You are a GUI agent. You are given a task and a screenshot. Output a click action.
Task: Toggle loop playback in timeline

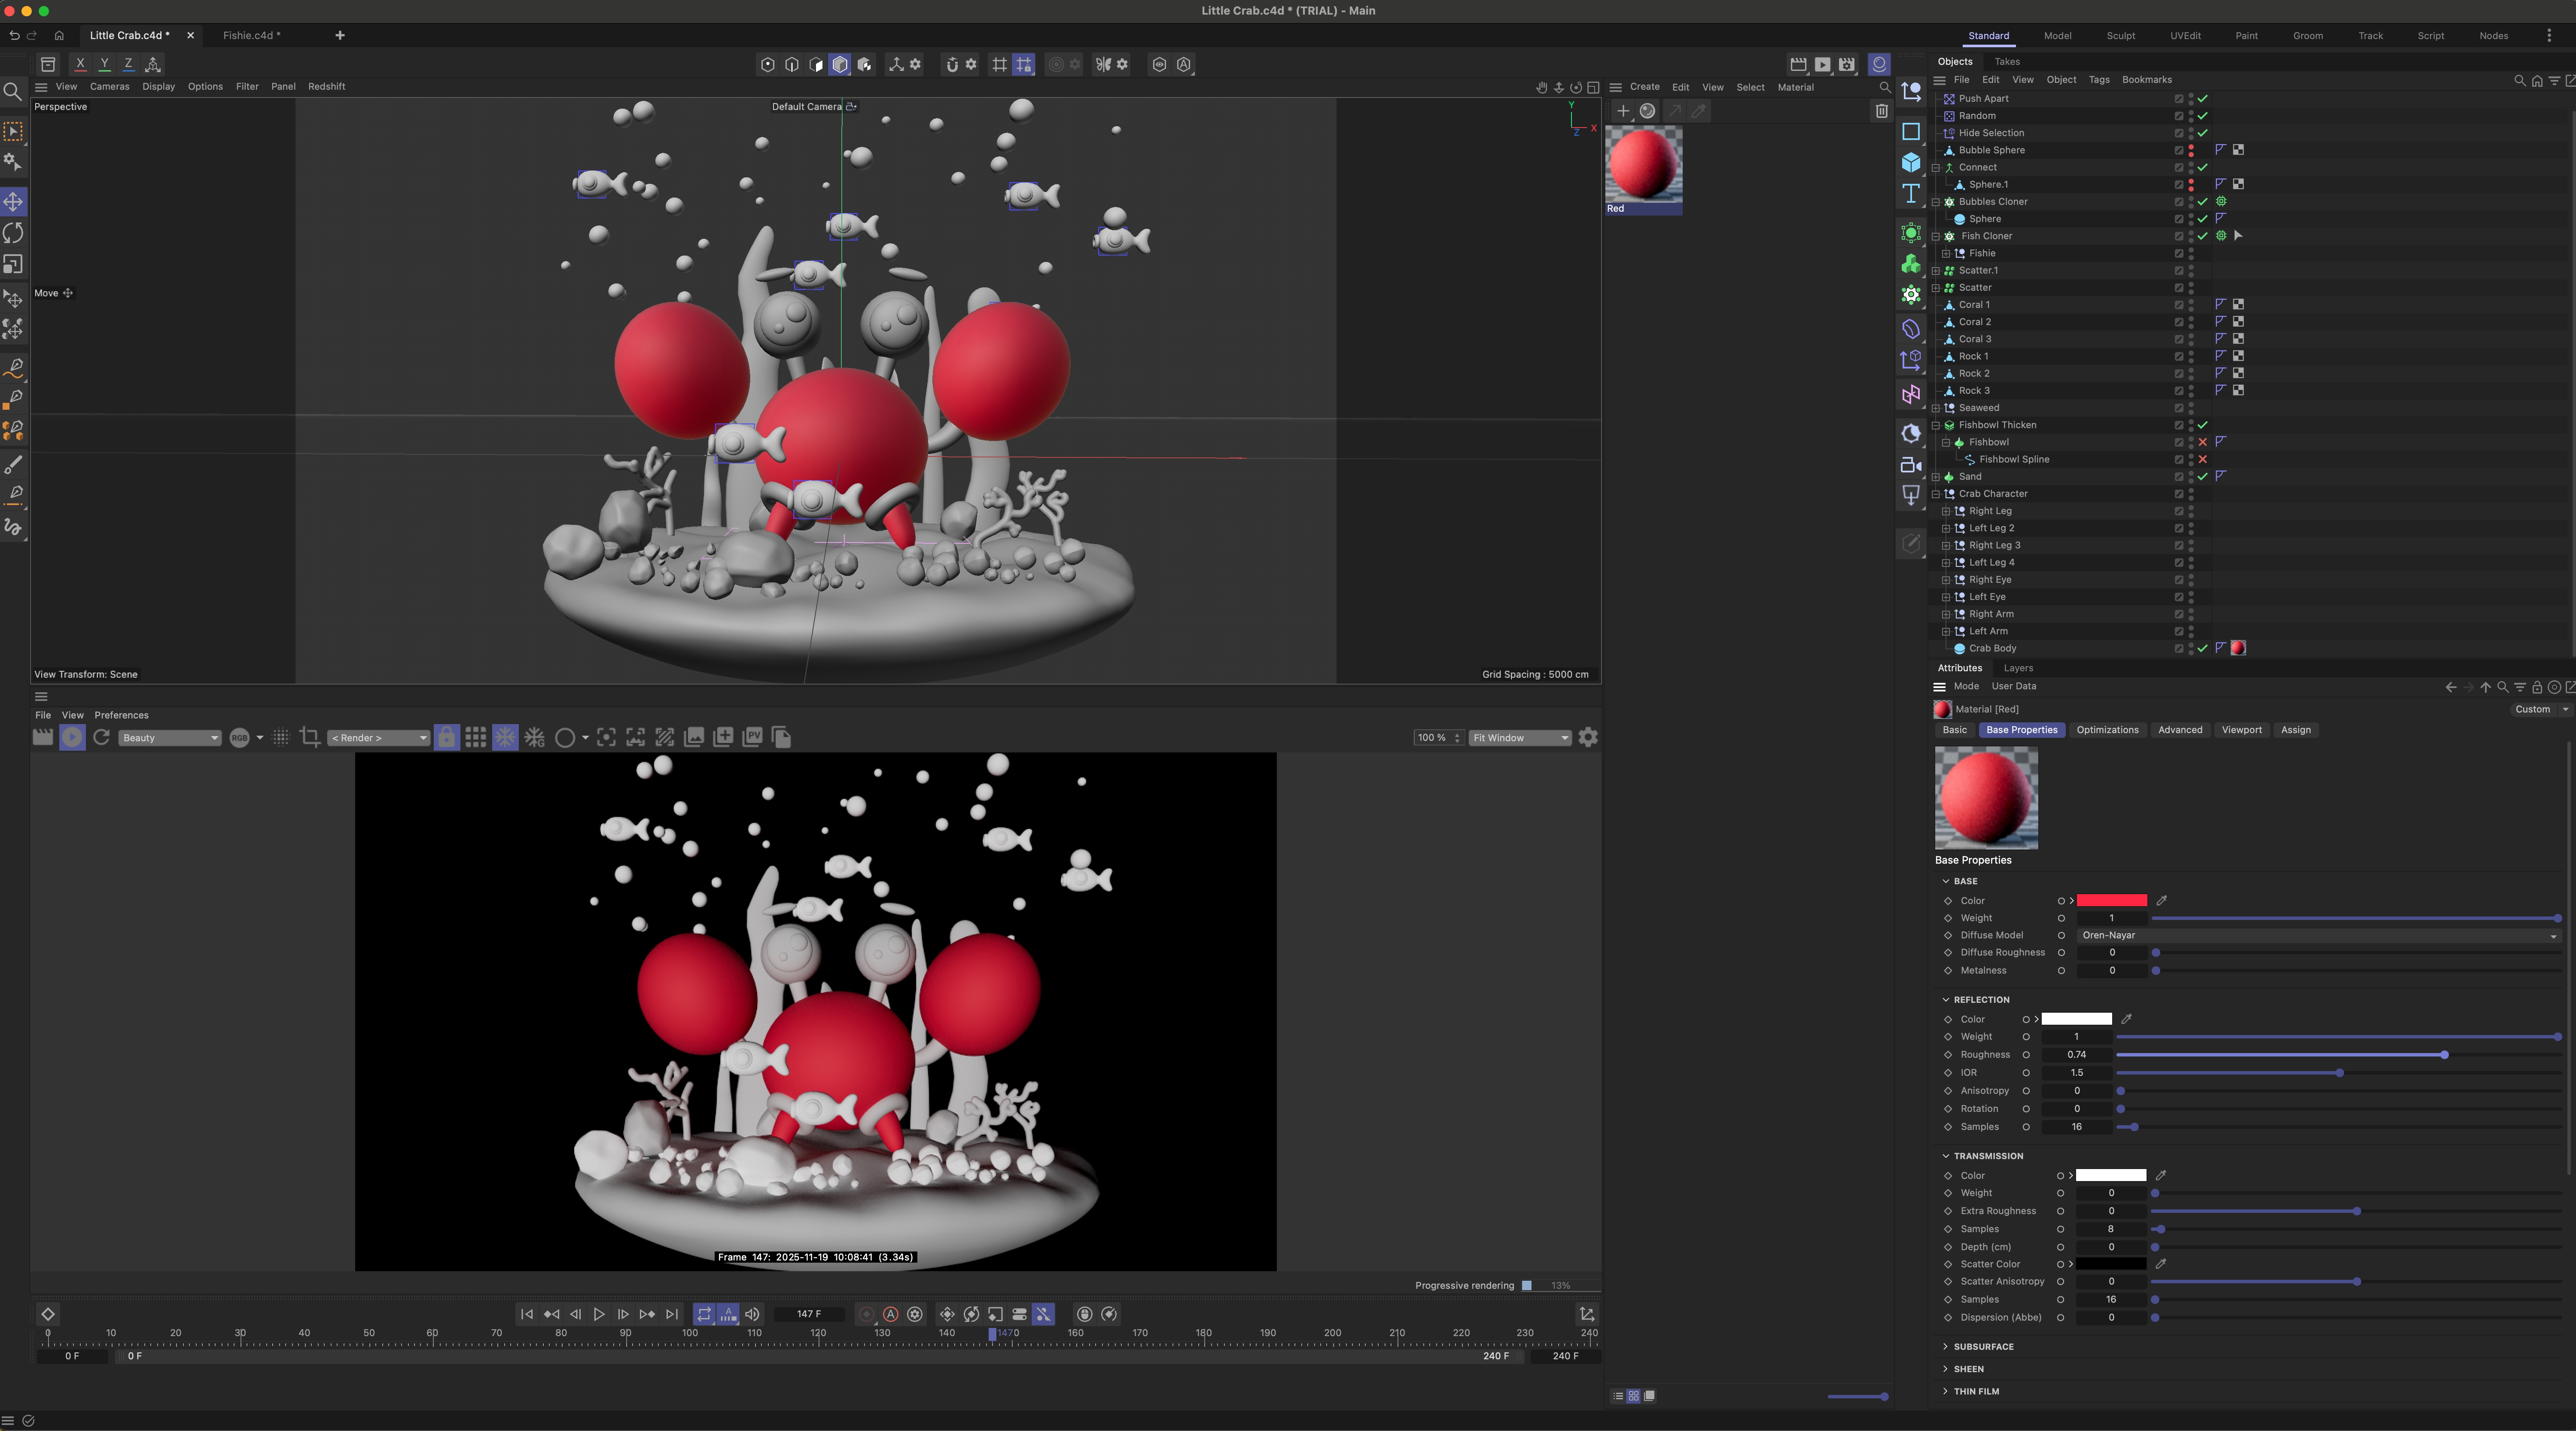(704, 1314)
